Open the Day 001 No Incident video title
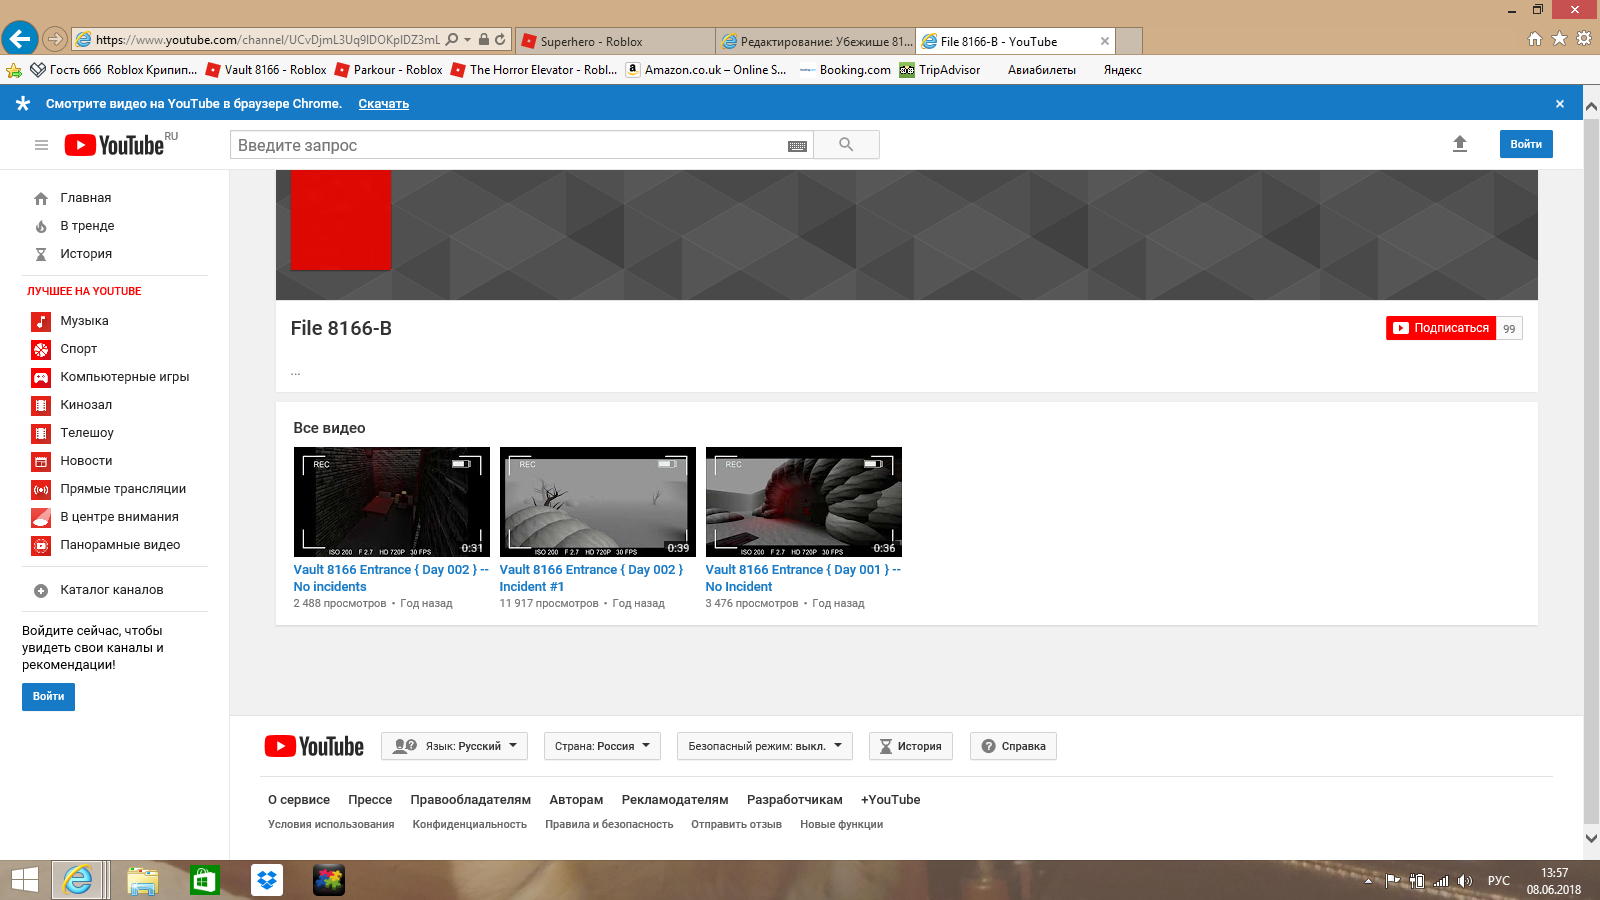The width and height of the screenshot is (1600, 900). 803,578
